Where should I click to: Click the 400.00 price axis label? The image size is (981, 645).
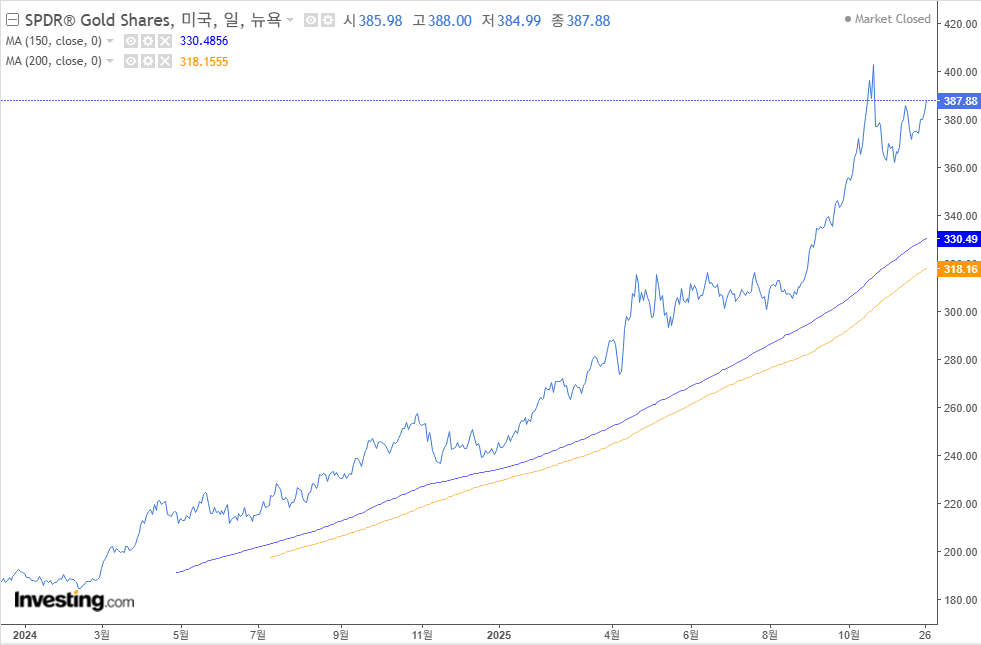pyautogui.click(x=960, y=72)
